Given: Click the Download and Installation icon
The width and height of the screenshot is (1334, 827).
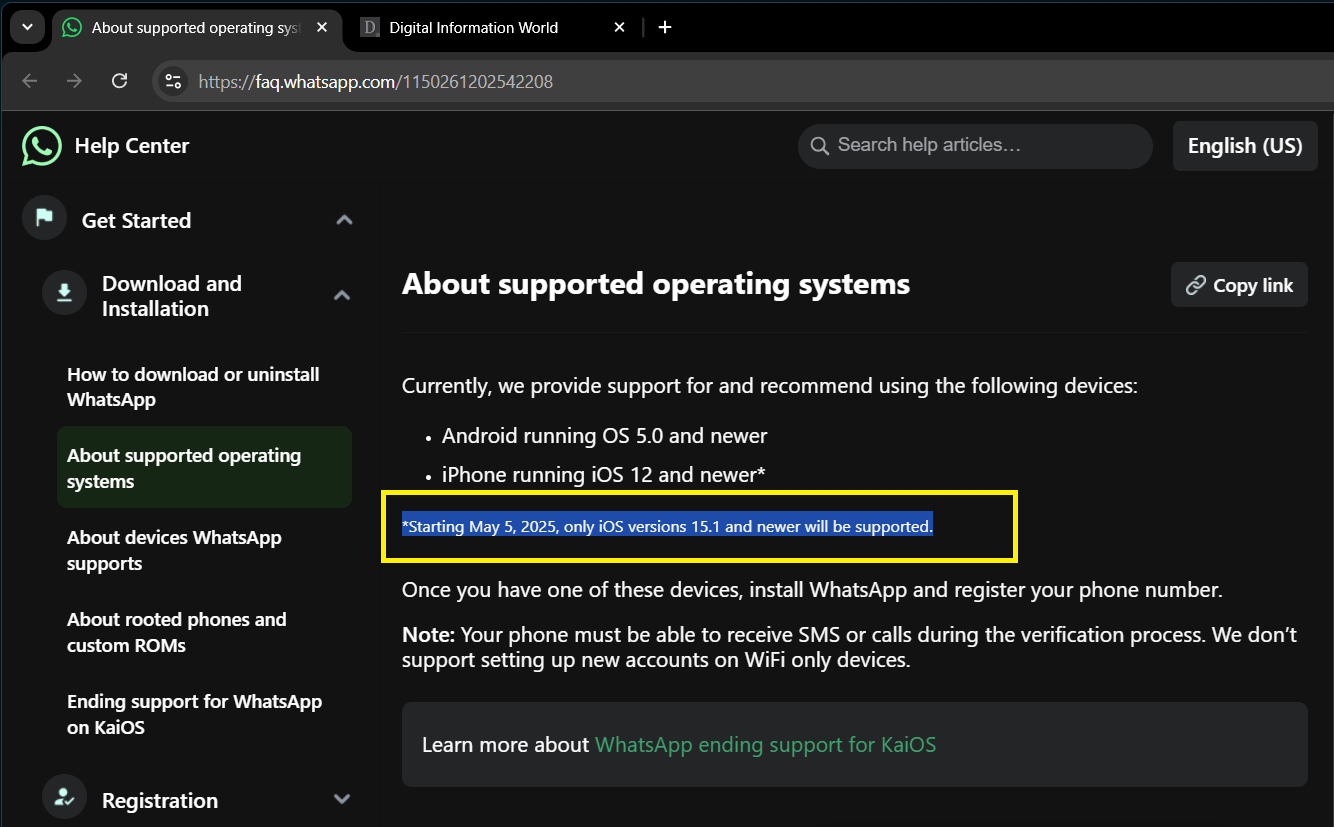Looking at the screenshot, I should tap(64, 292).
